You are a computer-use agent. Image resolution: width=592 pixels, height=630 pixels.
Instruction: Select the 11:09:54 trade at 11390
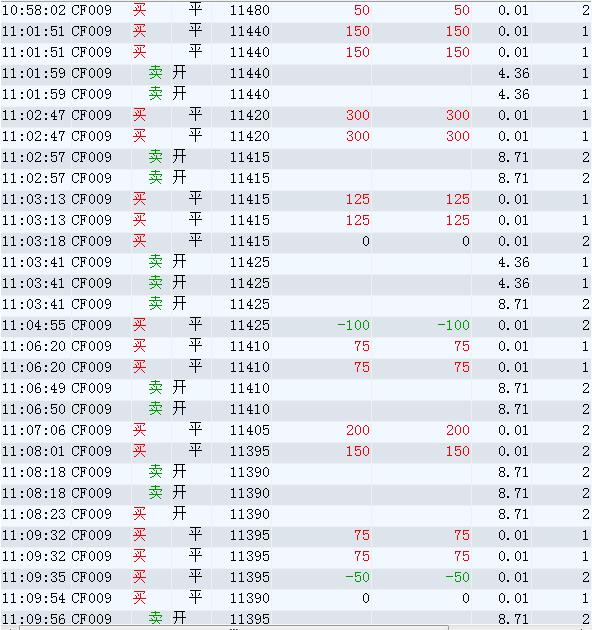[296, 598]
